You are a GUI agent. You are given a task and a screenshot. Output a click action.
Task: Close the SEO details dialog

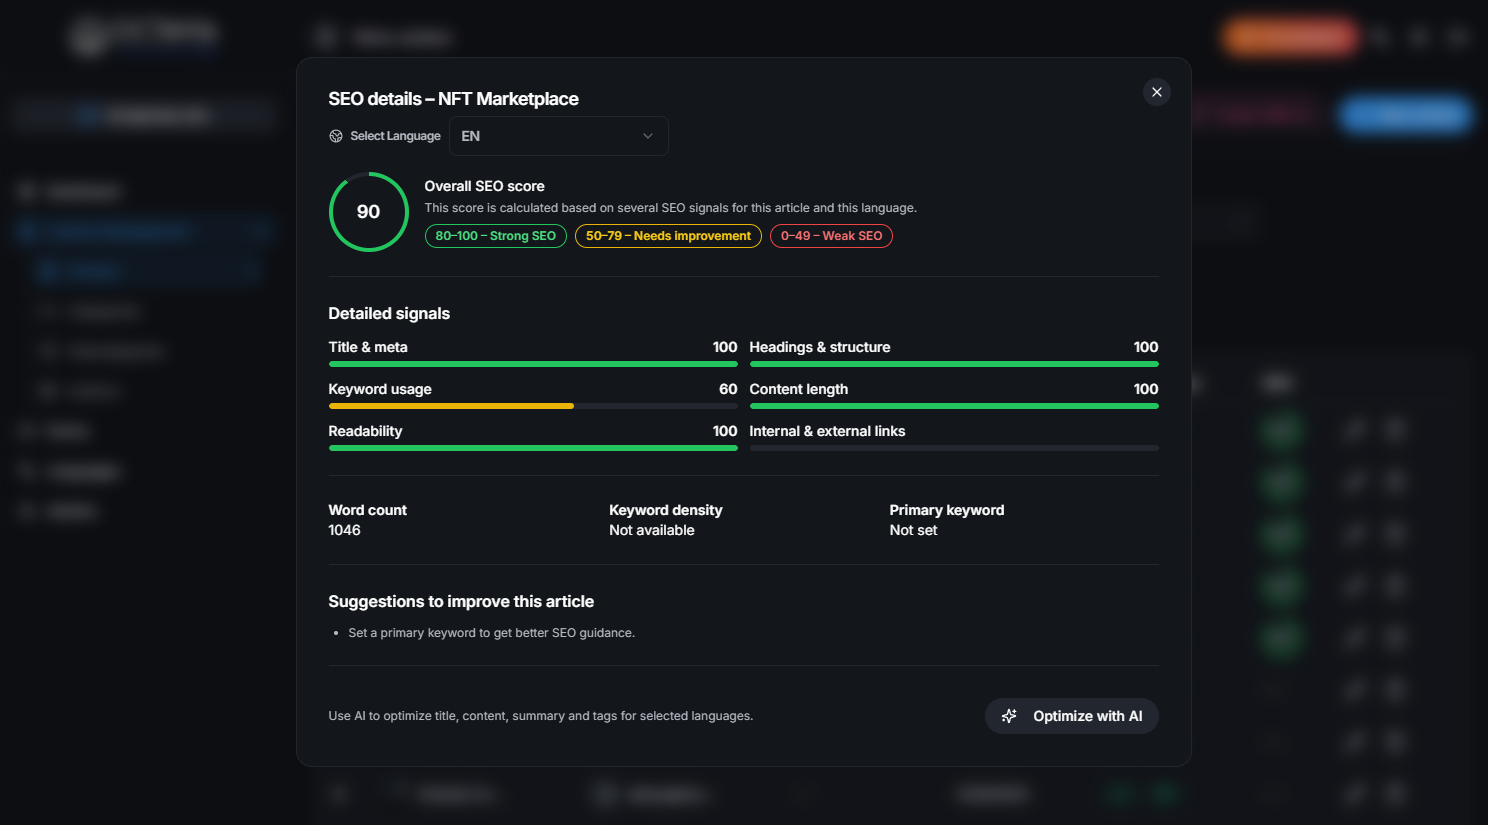(1156, 92)
